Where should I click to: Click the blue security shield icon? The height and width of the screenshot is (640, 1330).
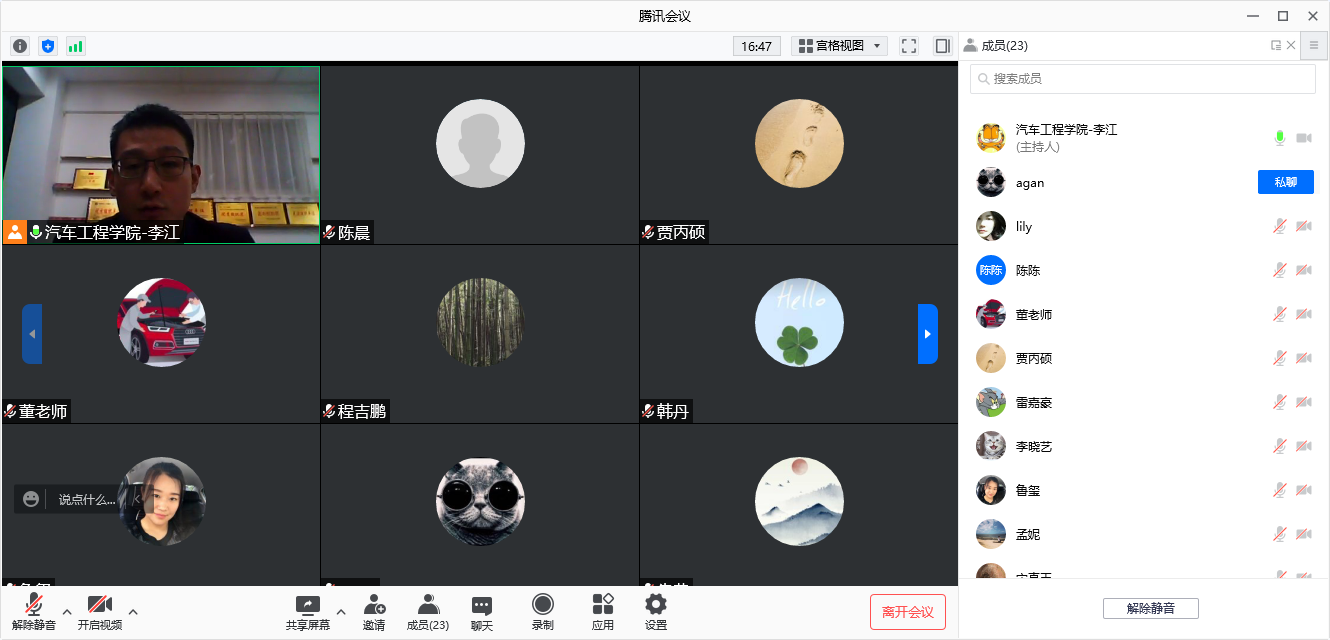click(48, 46)
